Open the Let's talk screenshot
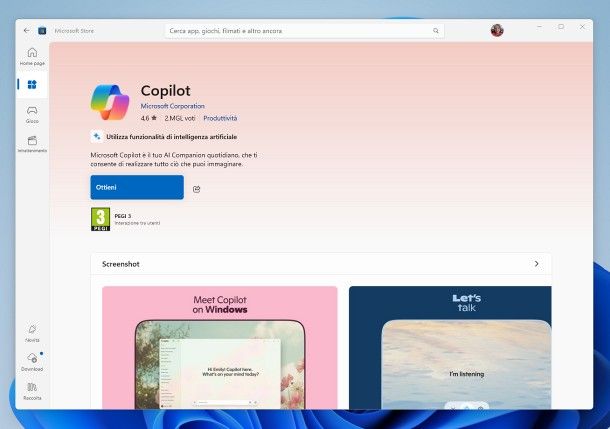The height and width of the screenshot is (429, 610). (x=450, y=347)
